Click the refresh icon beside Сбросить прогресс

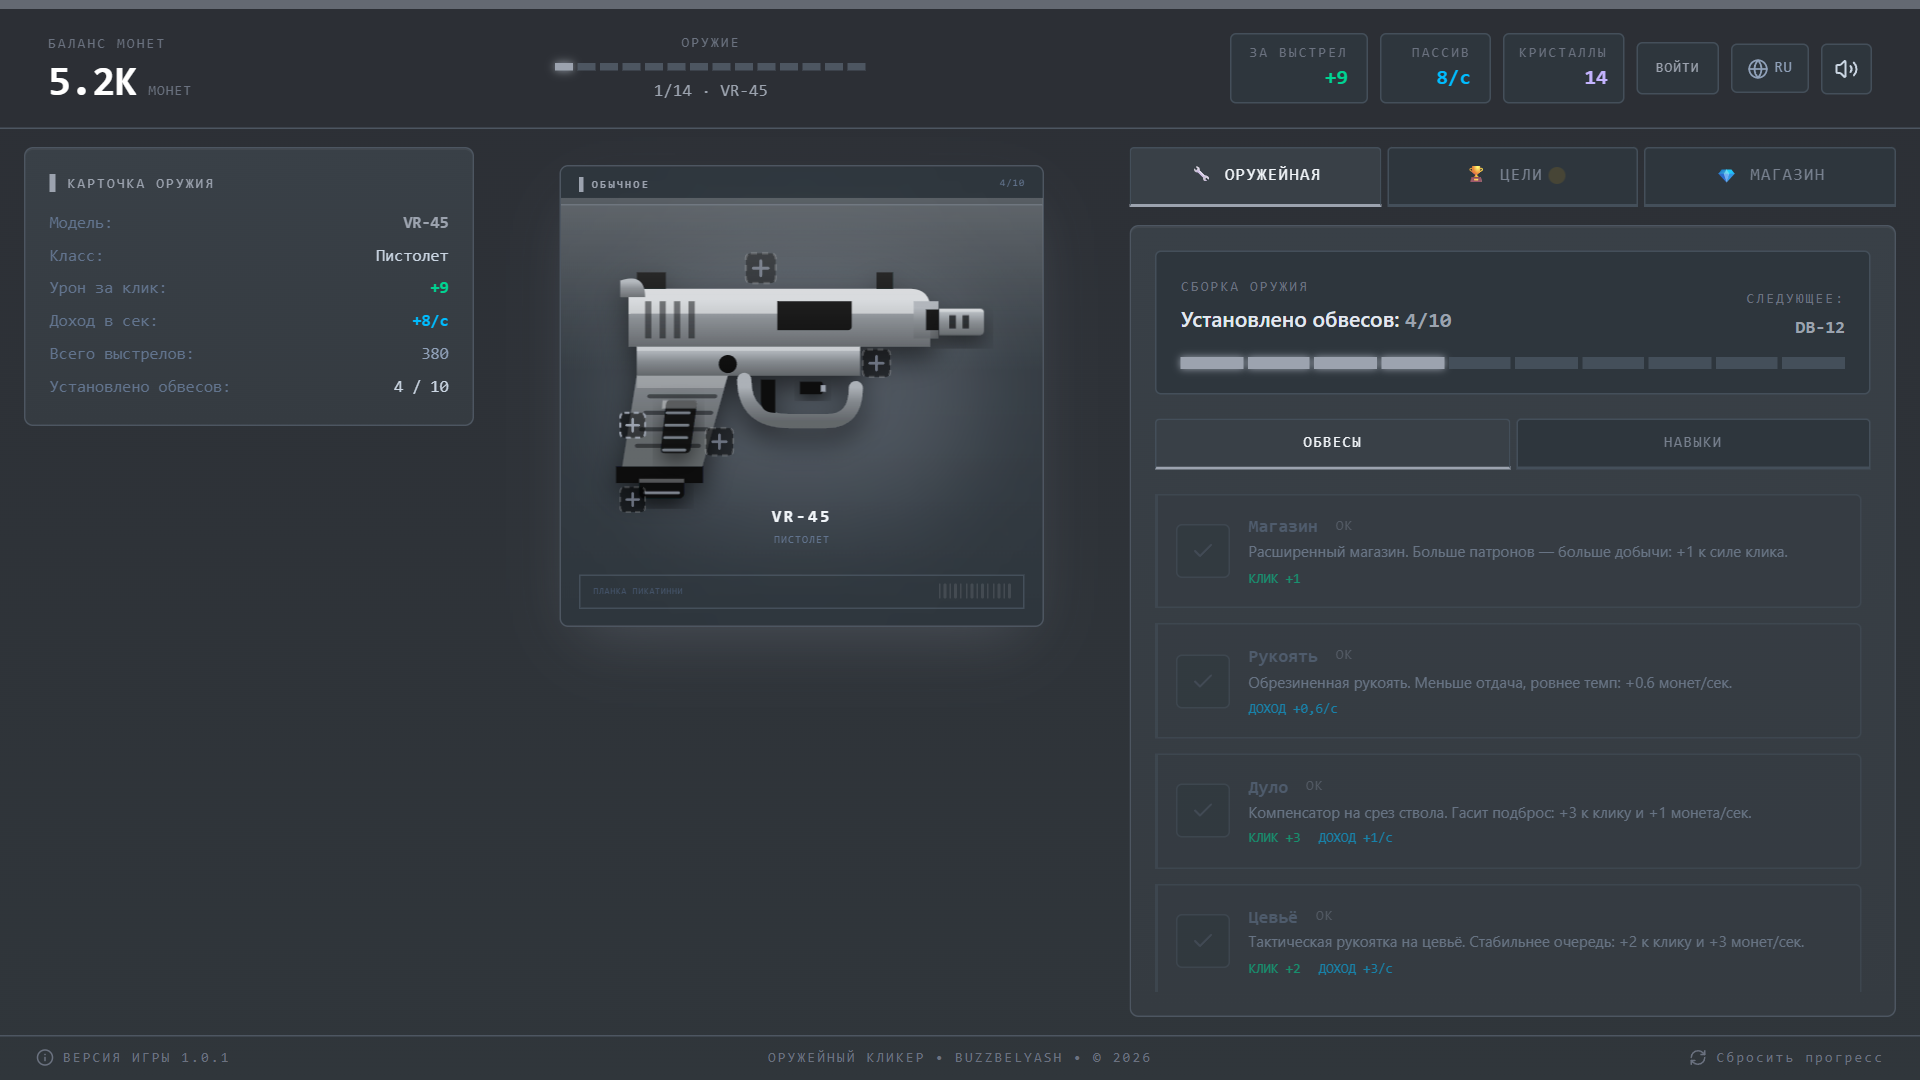(x=1698, y=1058)
